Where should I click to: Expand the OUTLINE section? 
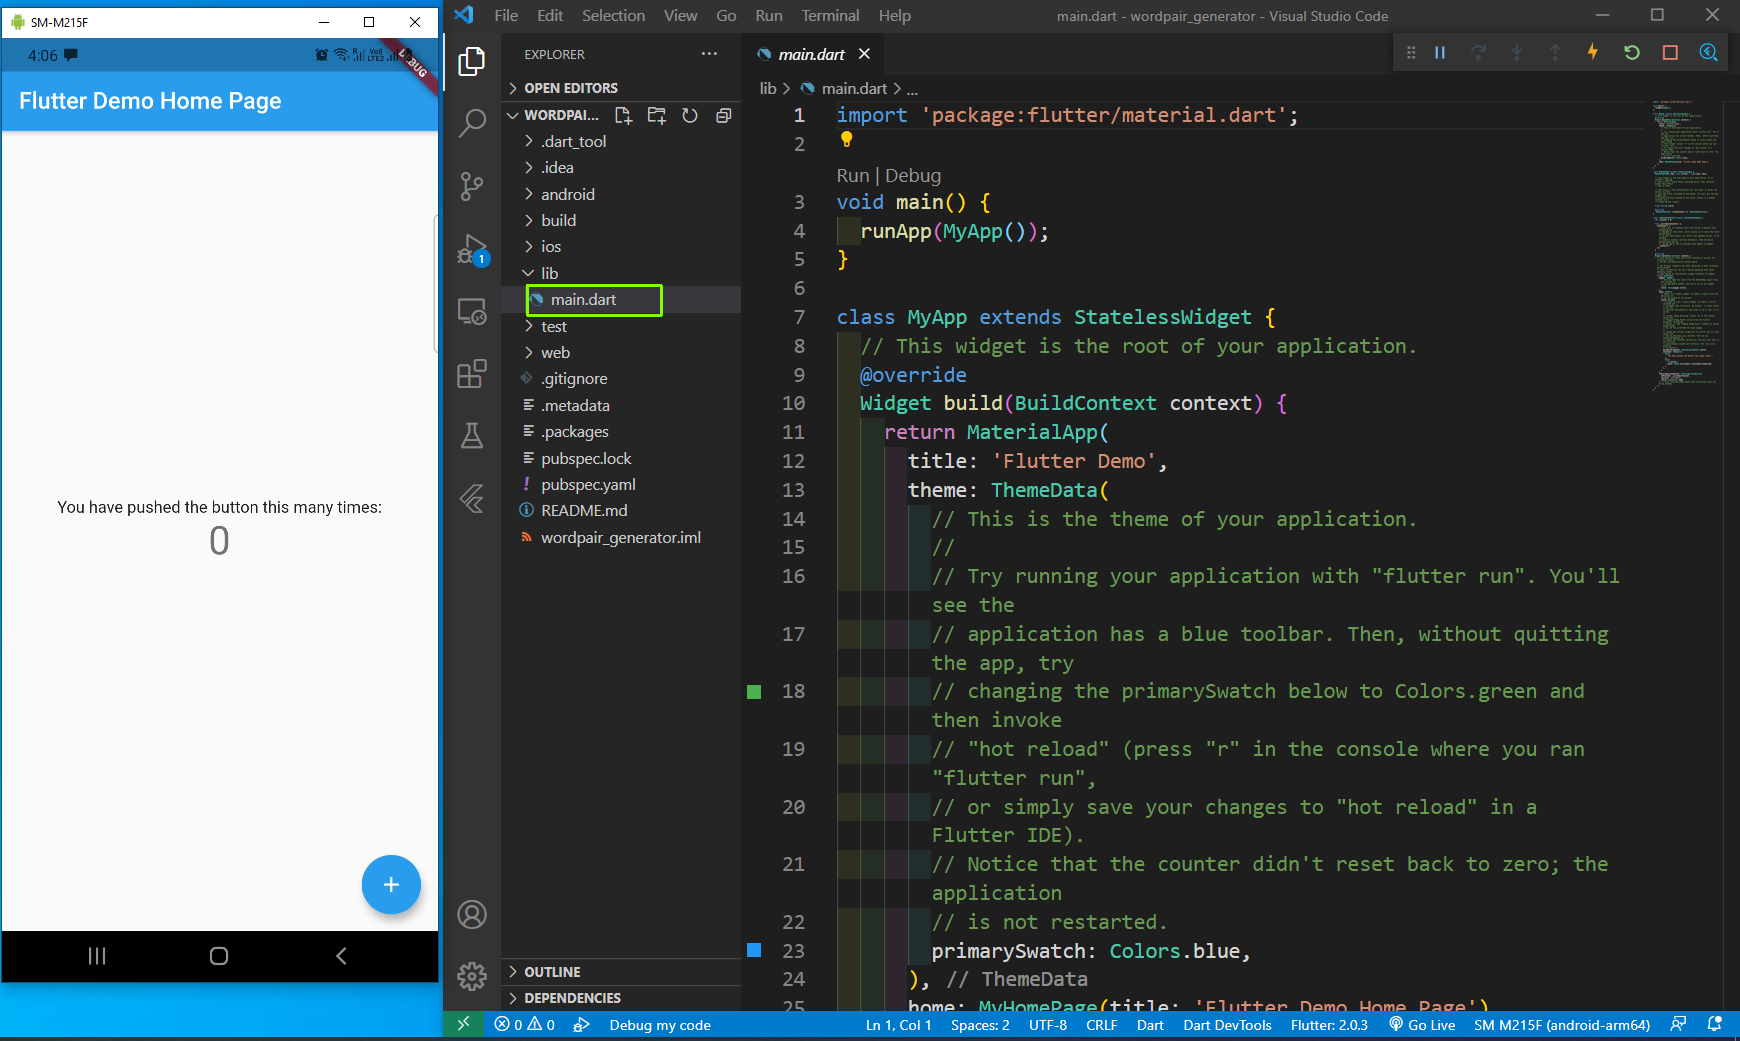tap(552, 972)
